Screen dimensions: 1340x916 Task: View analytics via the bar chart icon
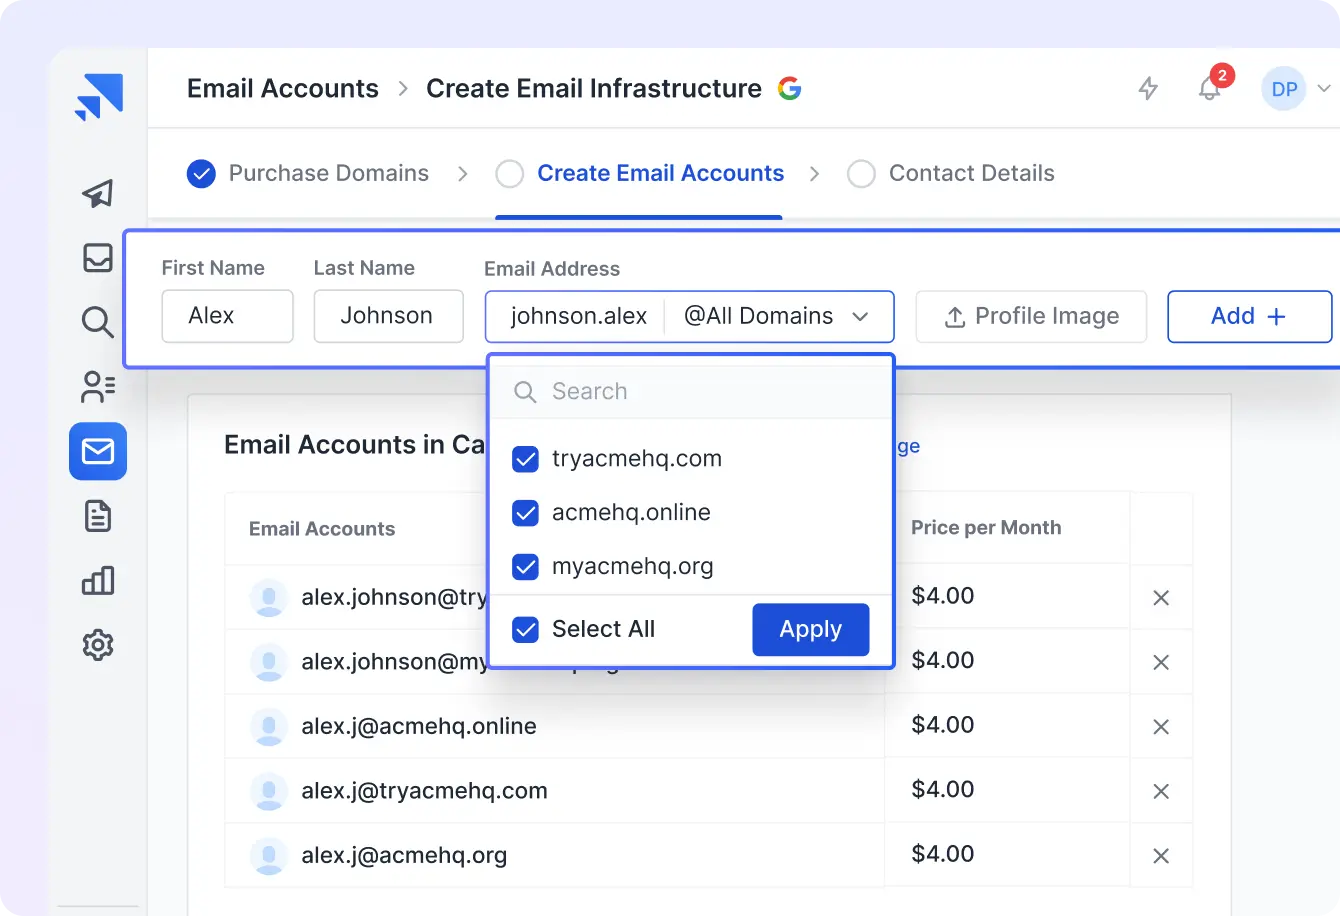(97, 580)
